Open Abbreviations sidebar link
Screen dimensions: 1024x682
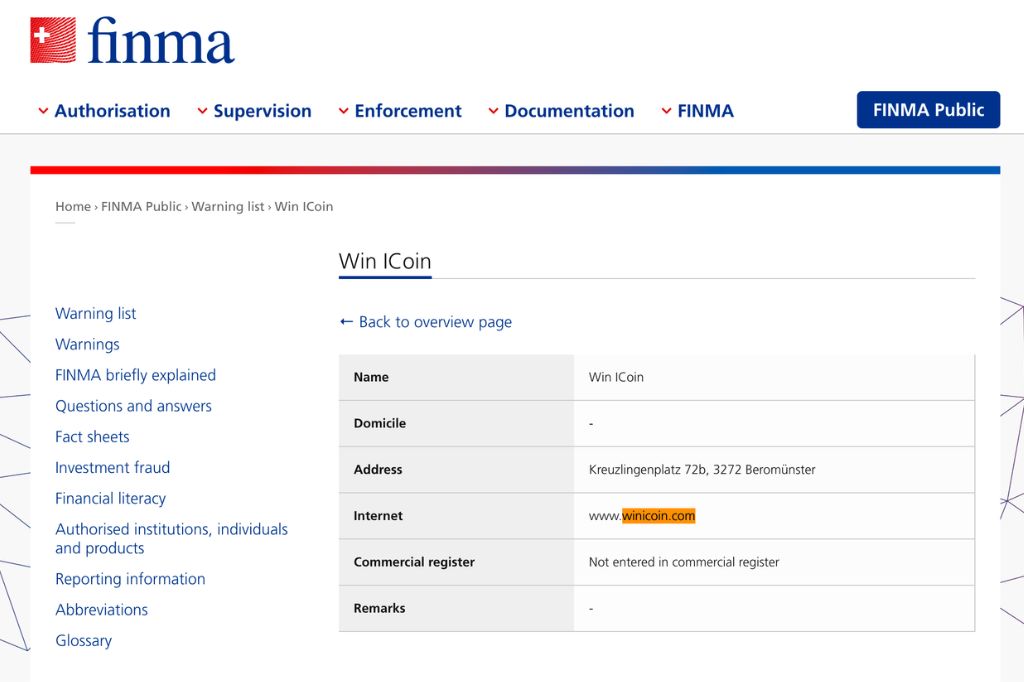click(x=101, y=609)
